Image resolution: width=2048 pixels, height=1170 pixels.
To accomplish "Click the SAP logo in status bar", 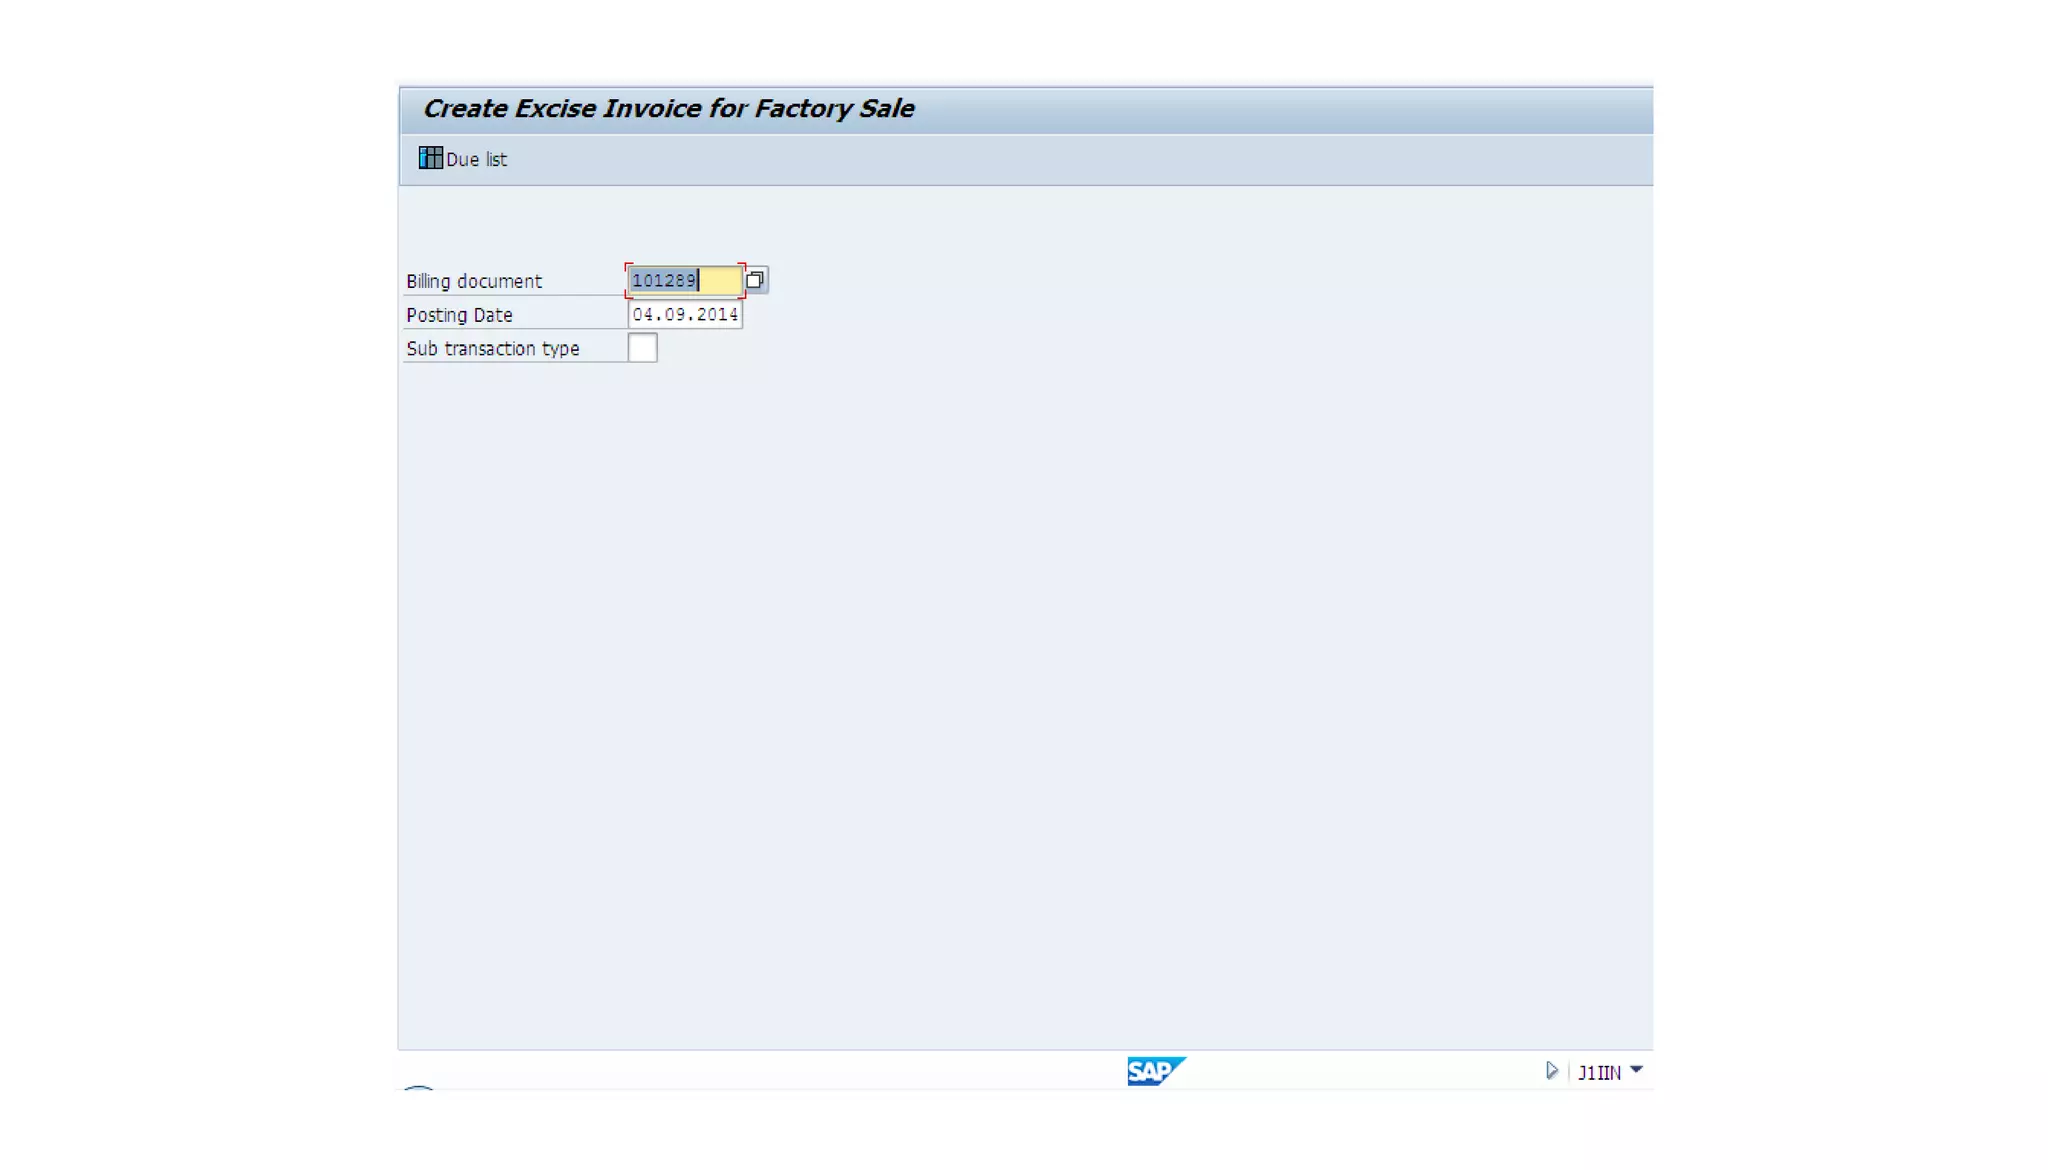I will click(1155, 1071).
